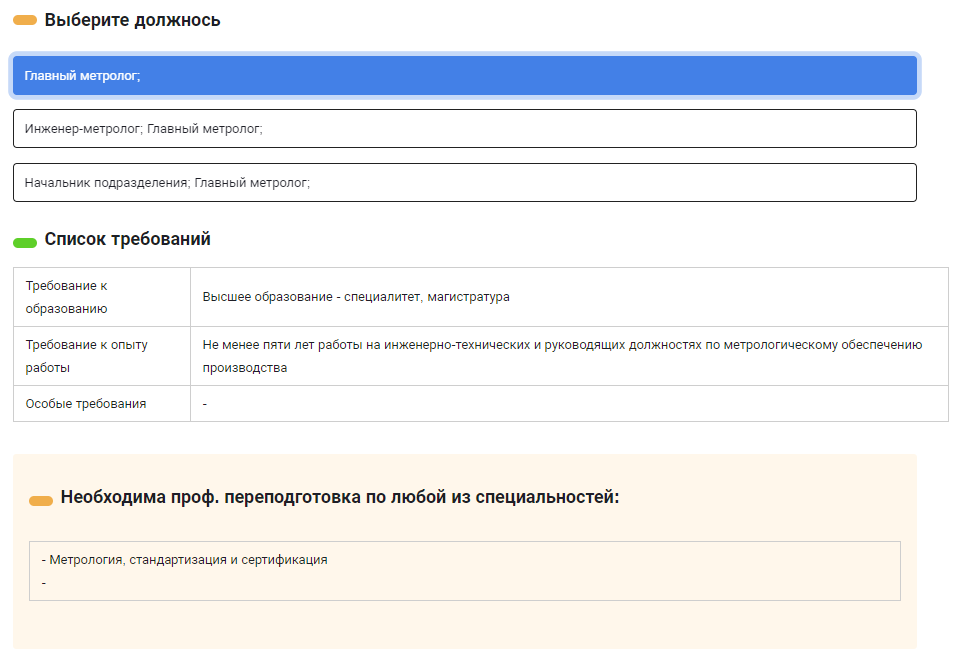Click the 'Список требований' heading

(127, 240)
